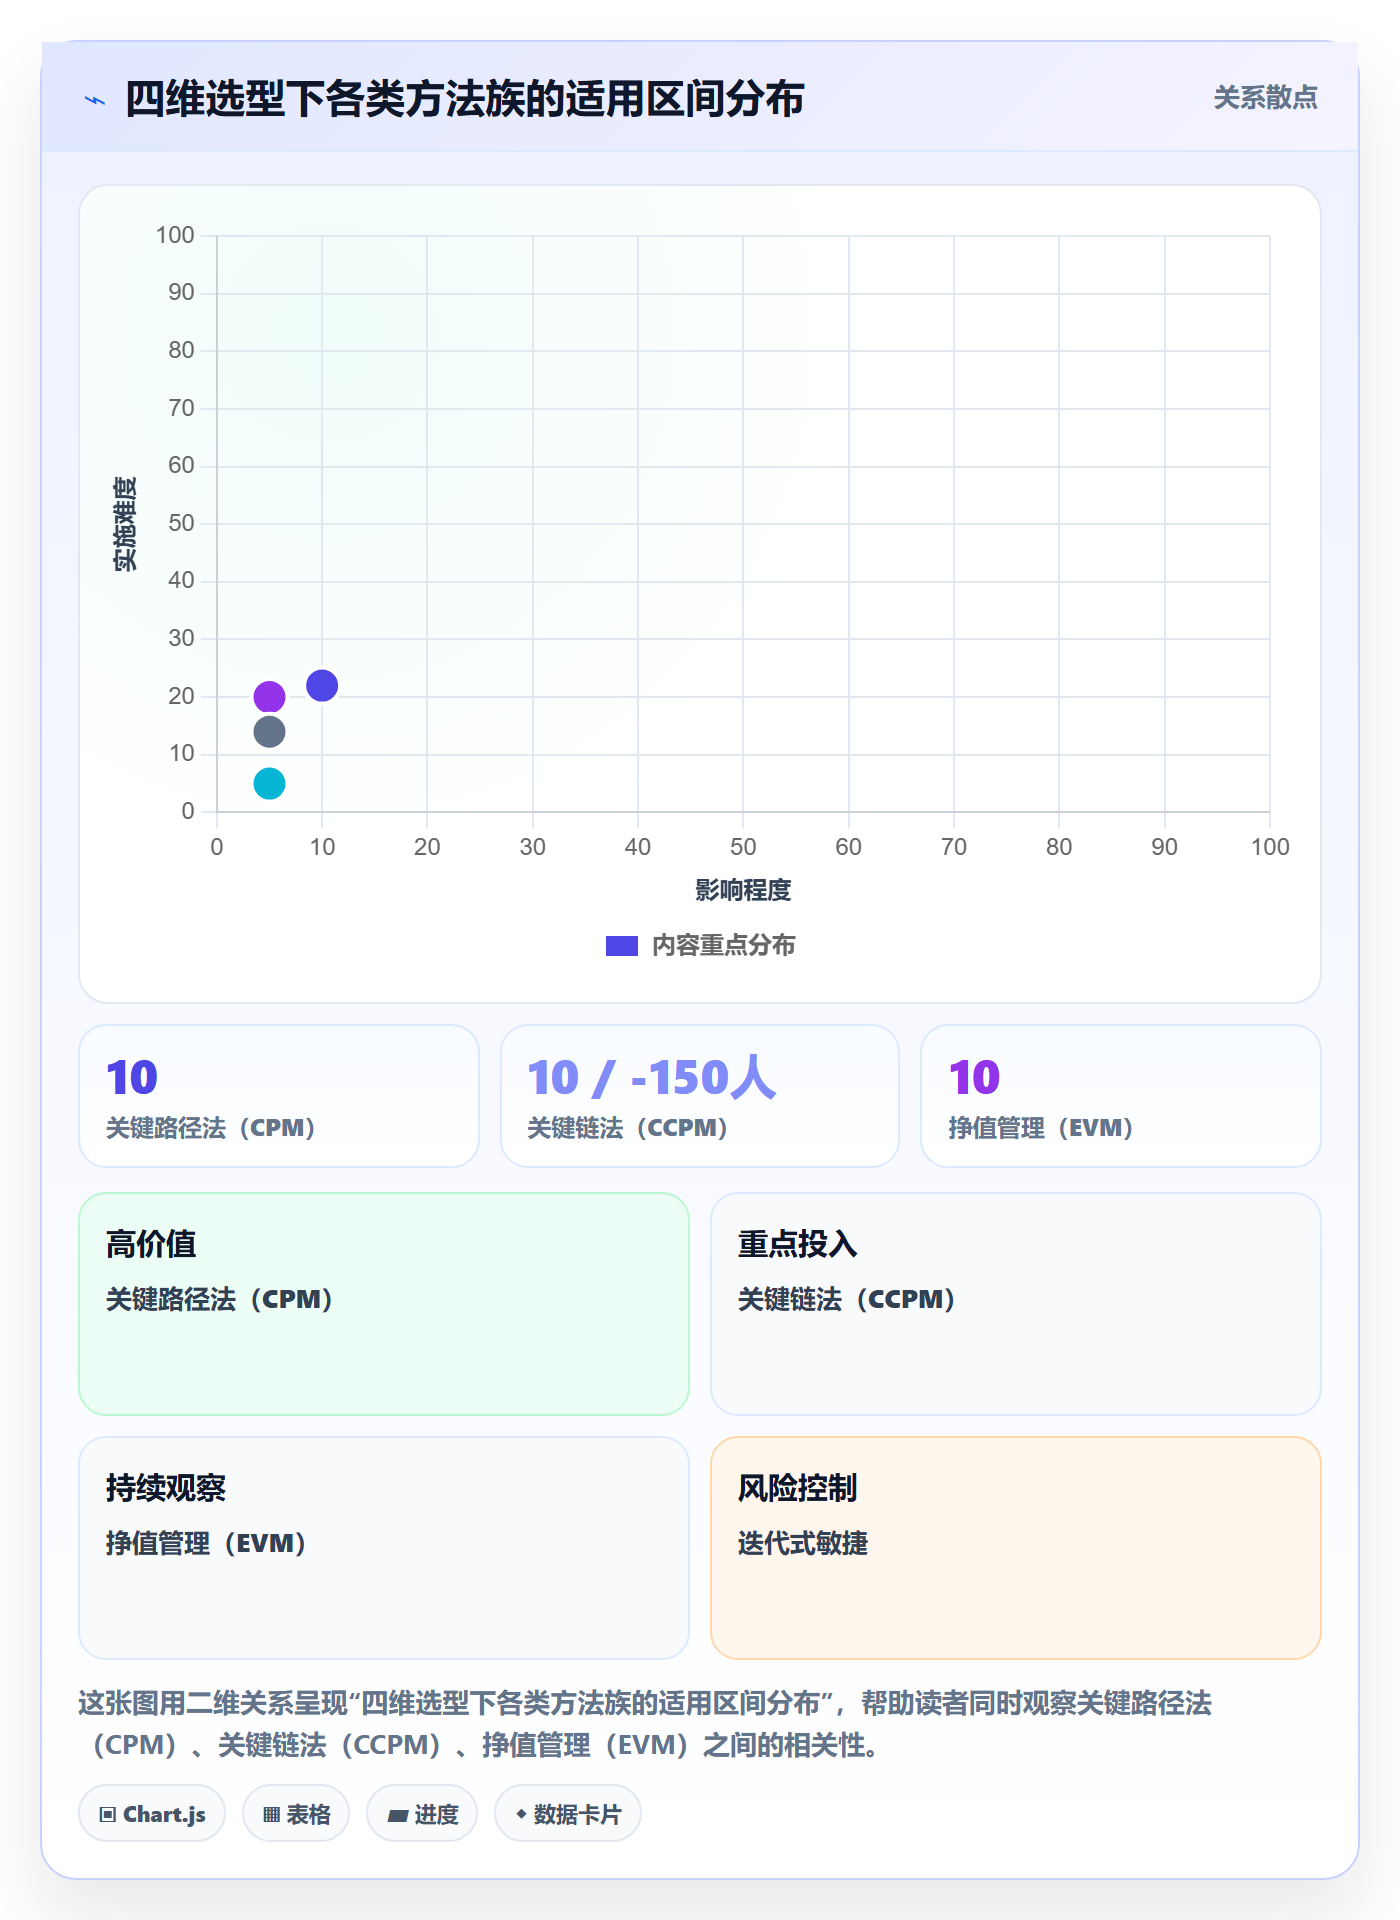Open the 关键链法（CCPM） metric card
The image size is (1400, 1920).
[700, 1096]
